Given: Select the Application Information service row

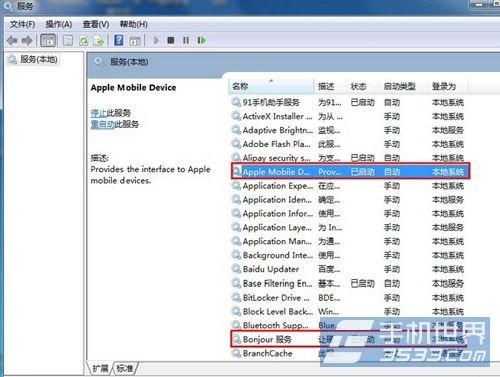Looking at the screenshot, I should [348, 213].
